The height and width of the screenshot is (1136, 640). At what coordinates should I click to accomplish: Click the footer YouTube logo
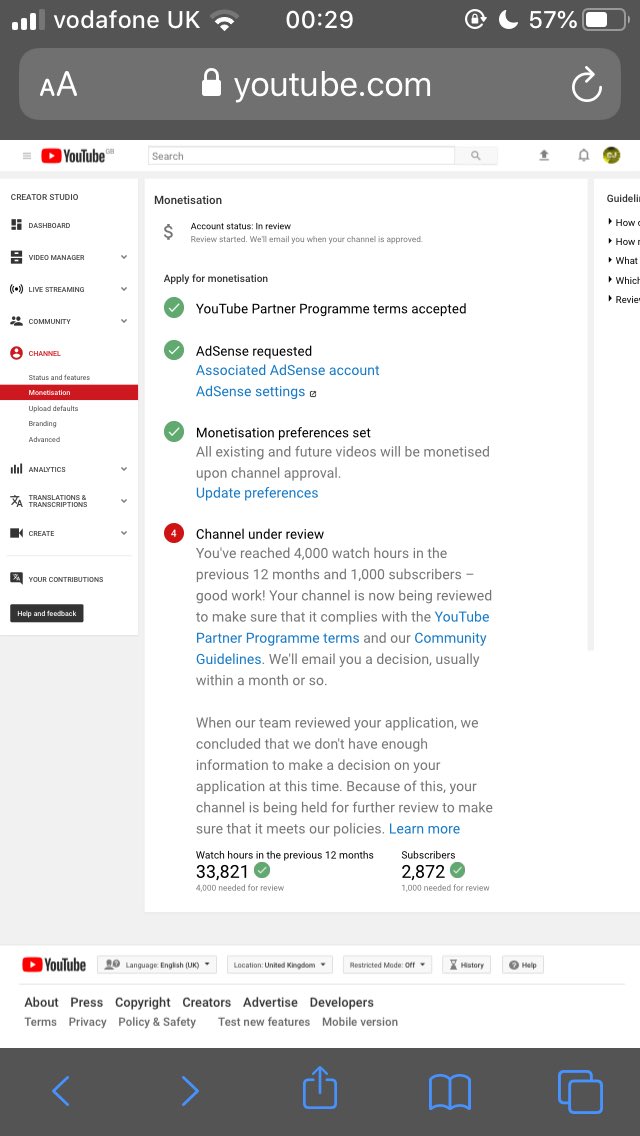point(54,964)
